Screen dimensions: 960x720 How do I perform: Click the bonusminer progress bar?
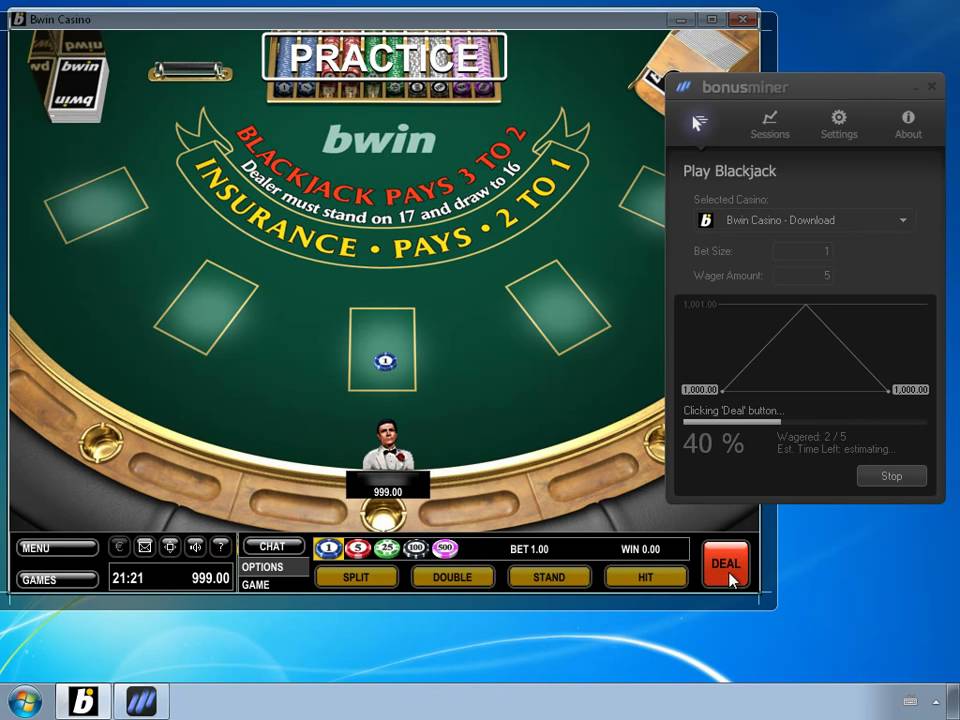(x=805, y=422)
